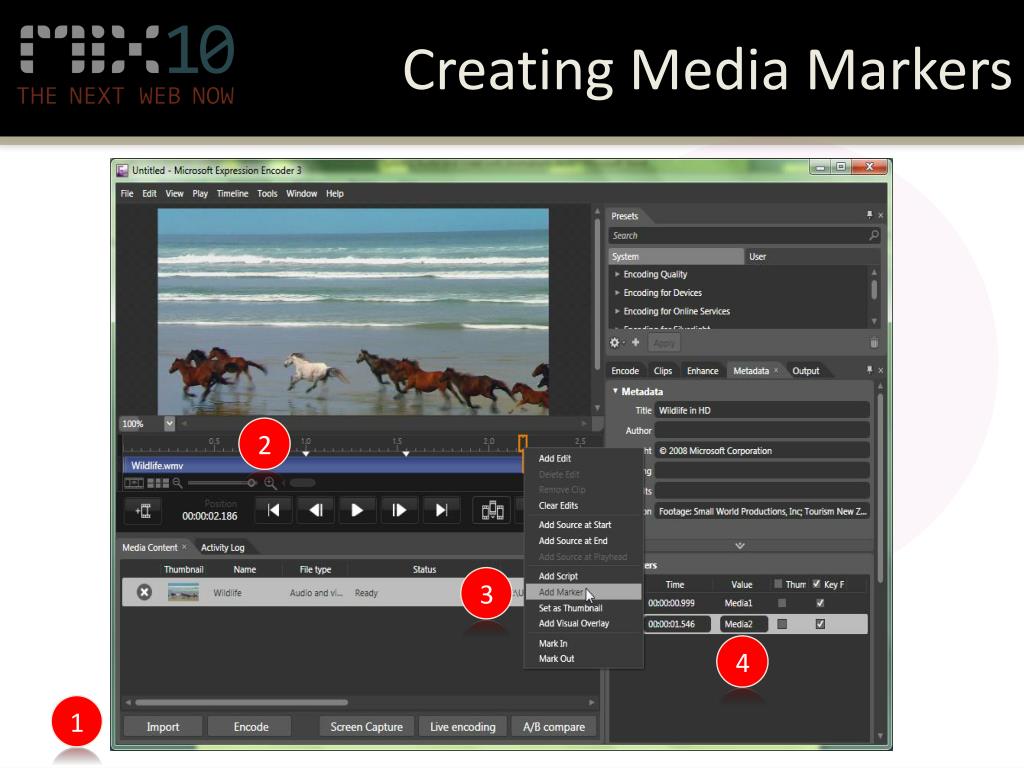The width and height of the screenshot is (1024, 768).
Task: Expand Encoding for Online Services presets
Action: click(x=617, y=311)
